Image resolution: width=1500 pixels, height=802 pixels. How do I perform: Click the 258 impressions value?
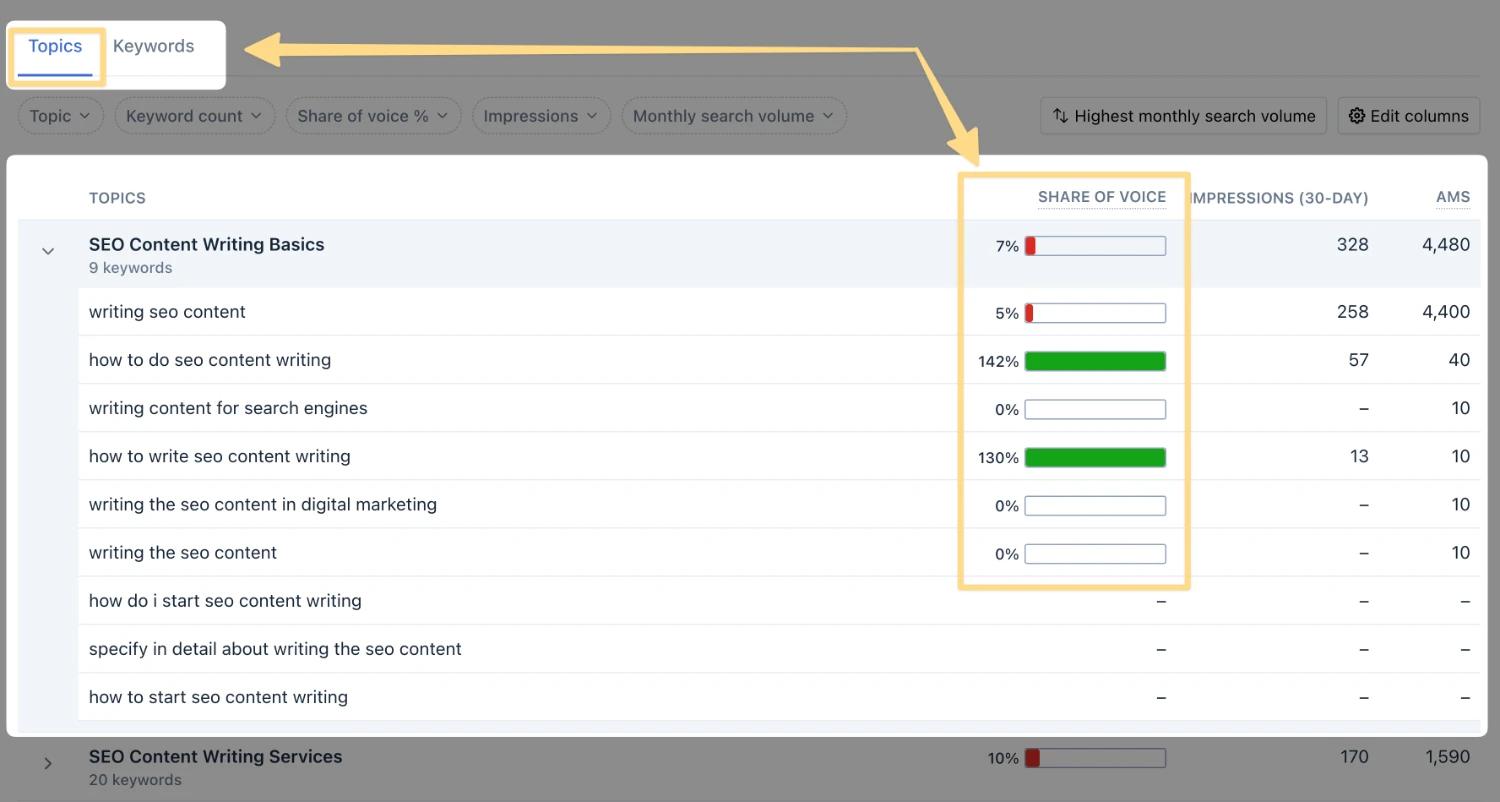click(x=1352, y=312)
